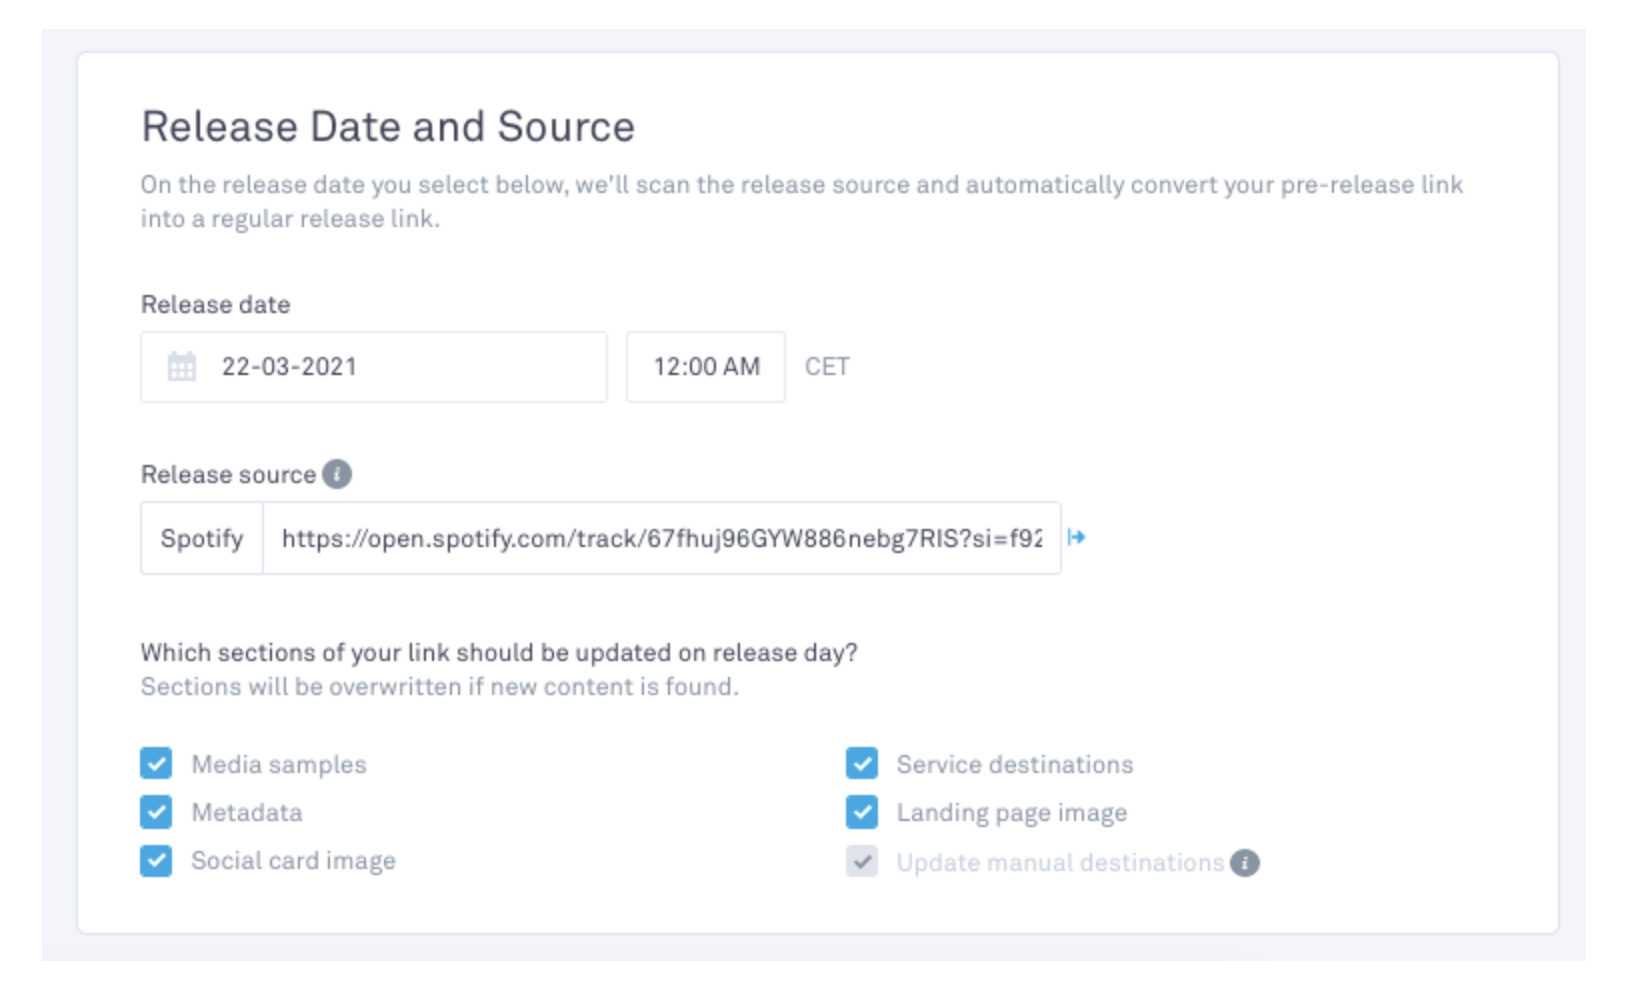The image size is (1630, 1002).
Task: Toggle the Metadata checkbox
Action: tap(156, 812)
